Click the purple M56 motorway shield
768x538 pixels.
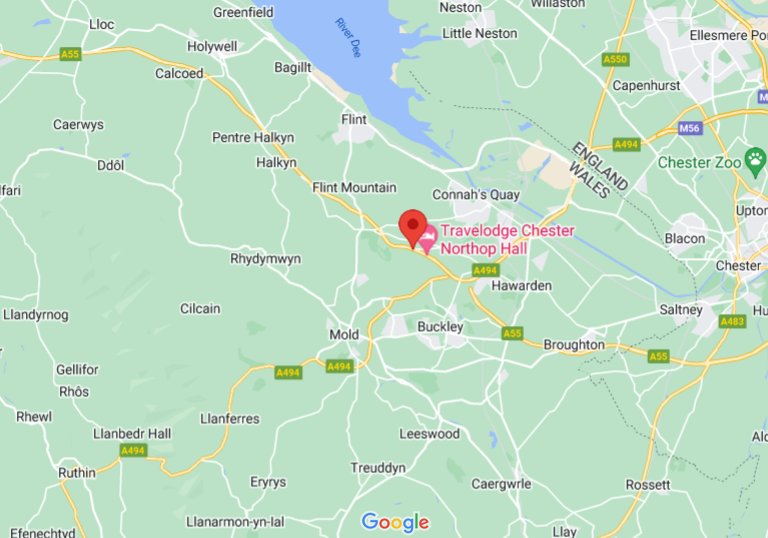pos(690,128)
